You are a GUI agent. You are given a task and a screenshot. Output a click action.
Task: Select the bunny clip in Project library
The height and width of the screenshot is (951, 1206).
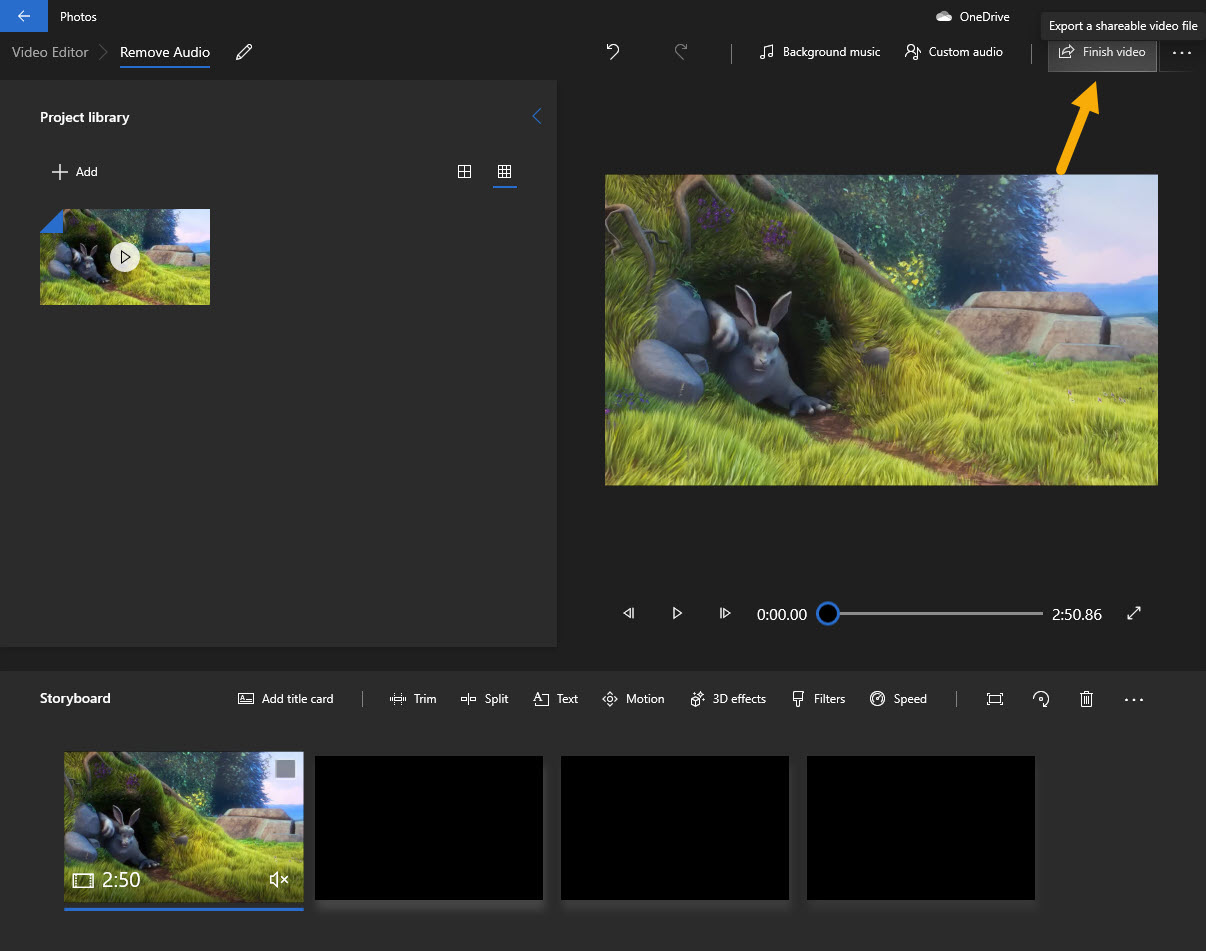[125, 257]
